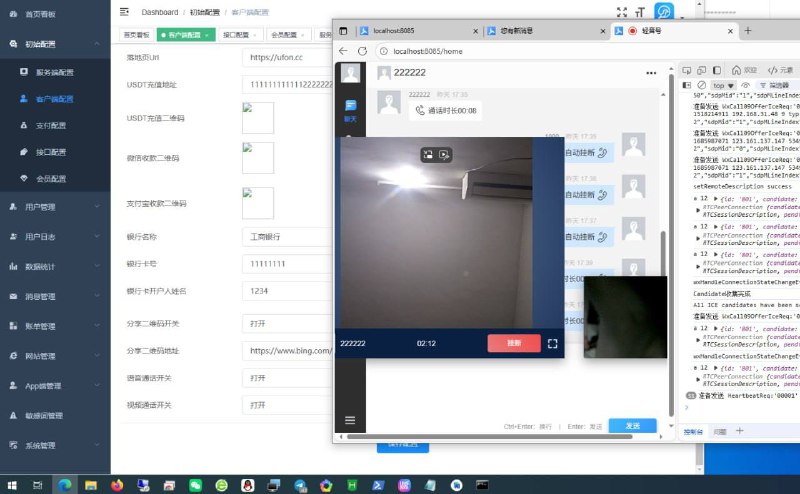800x494 pixels.
Task: Switch to the 接口配置 page tab
Action: click(x=236, y=35)
